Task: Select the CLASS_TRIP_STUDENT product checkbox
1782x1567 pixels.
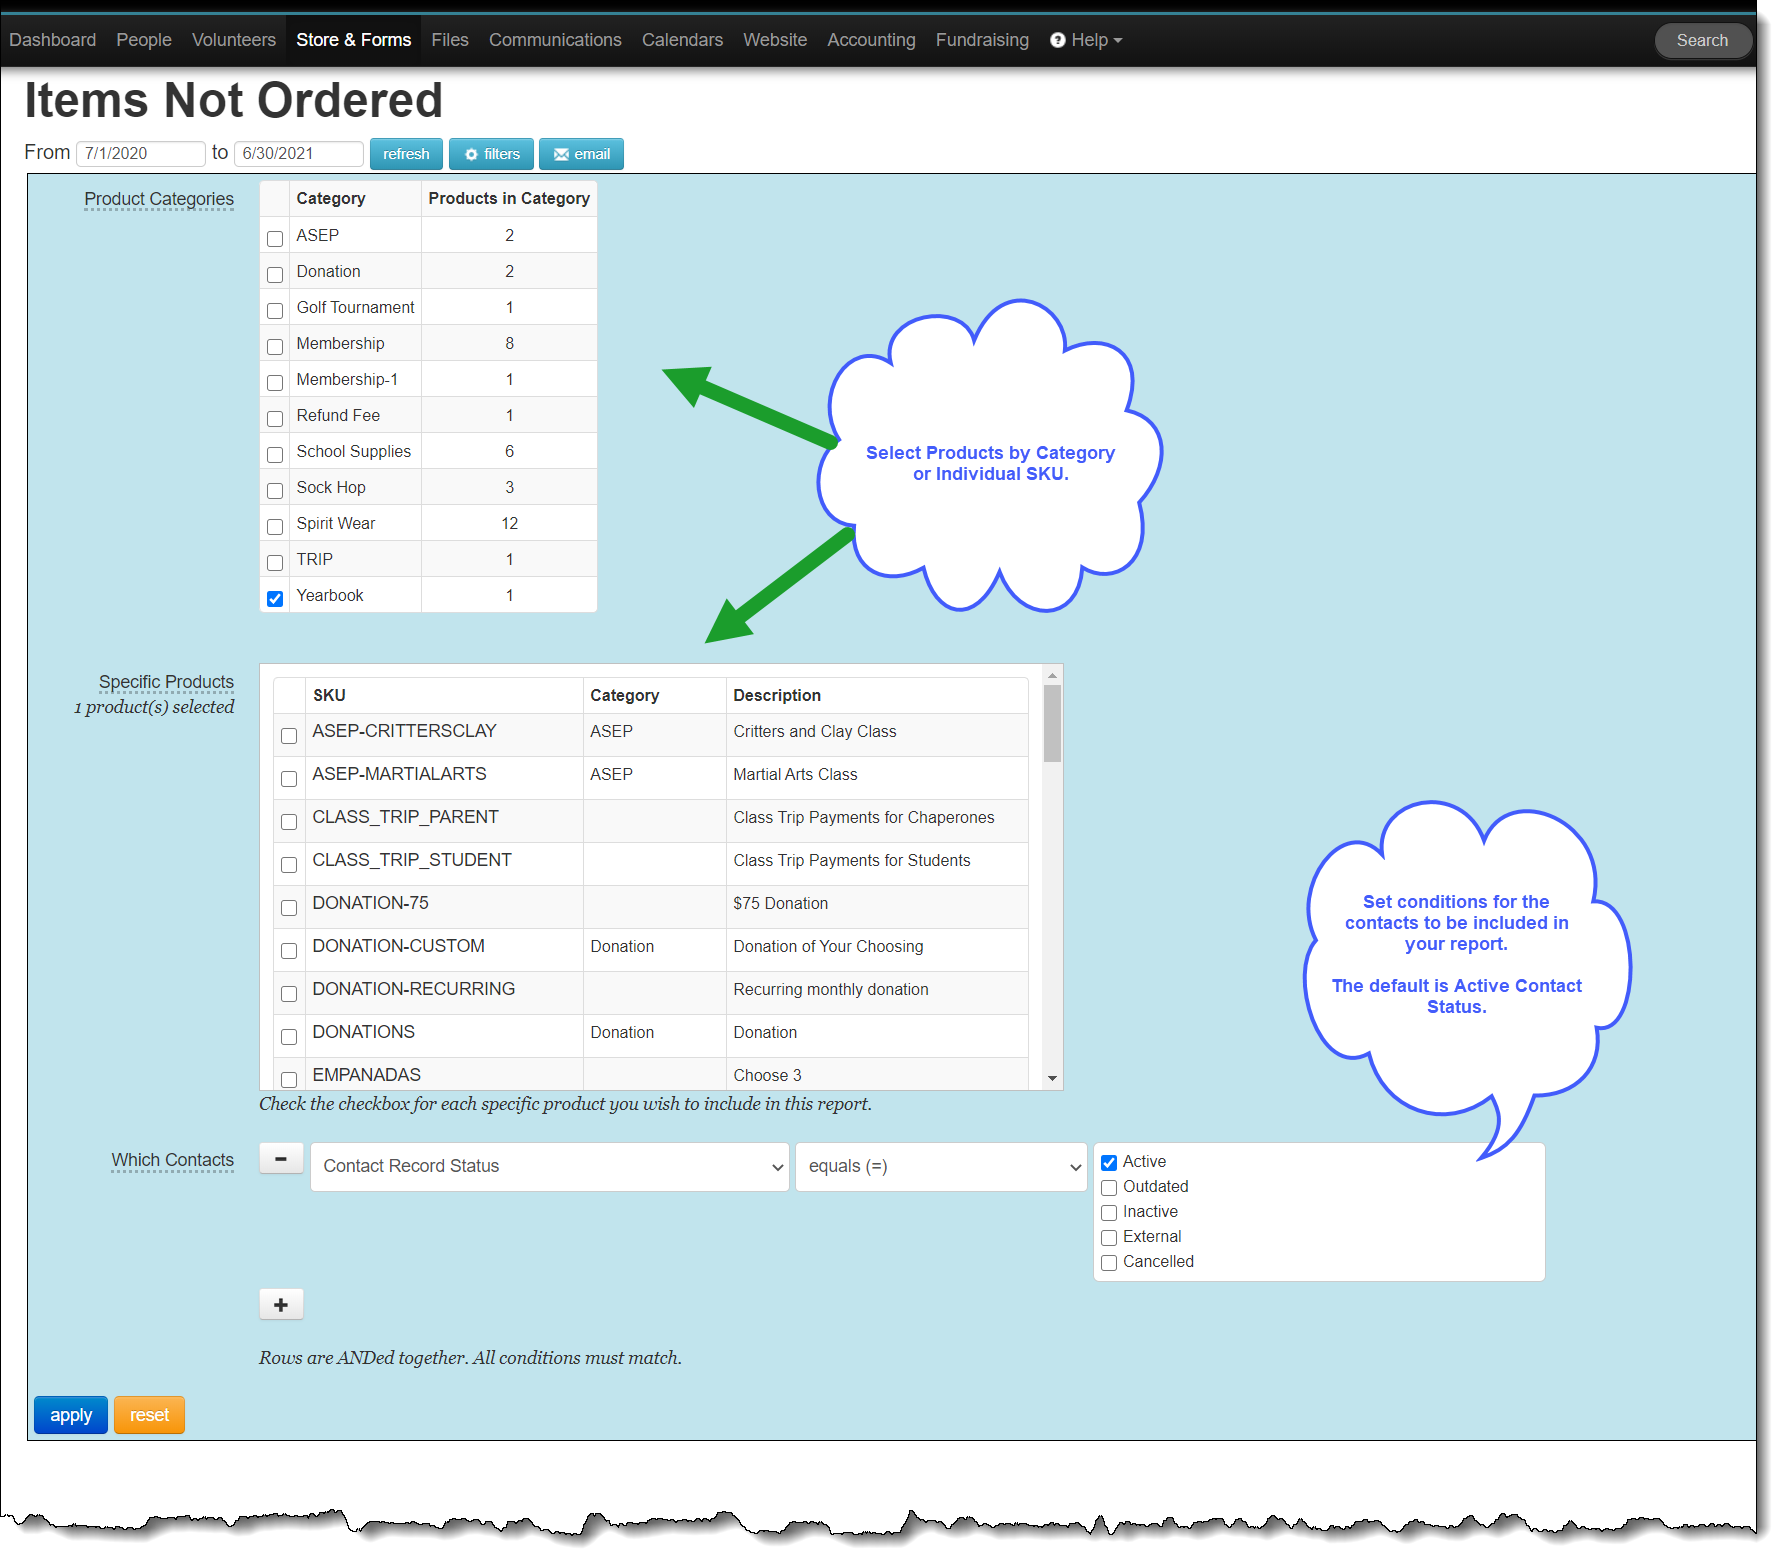Action: coord(289,865)
